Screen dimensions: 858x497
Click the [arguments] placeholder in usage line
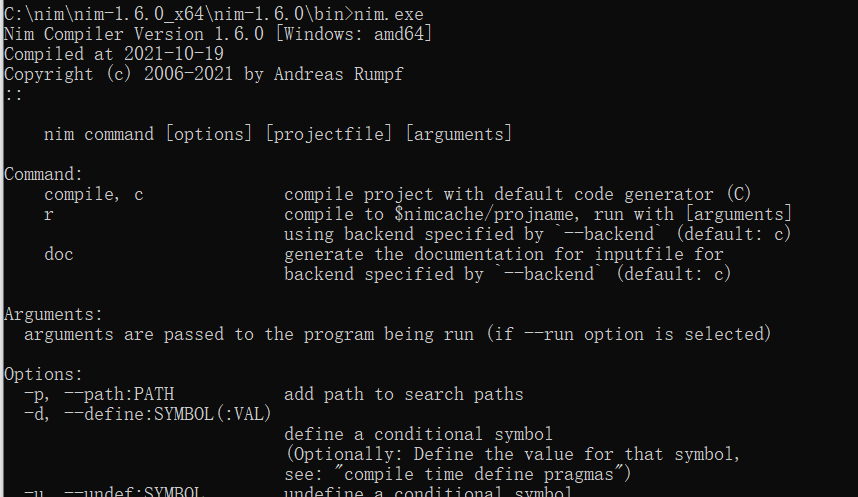point(458,134)
